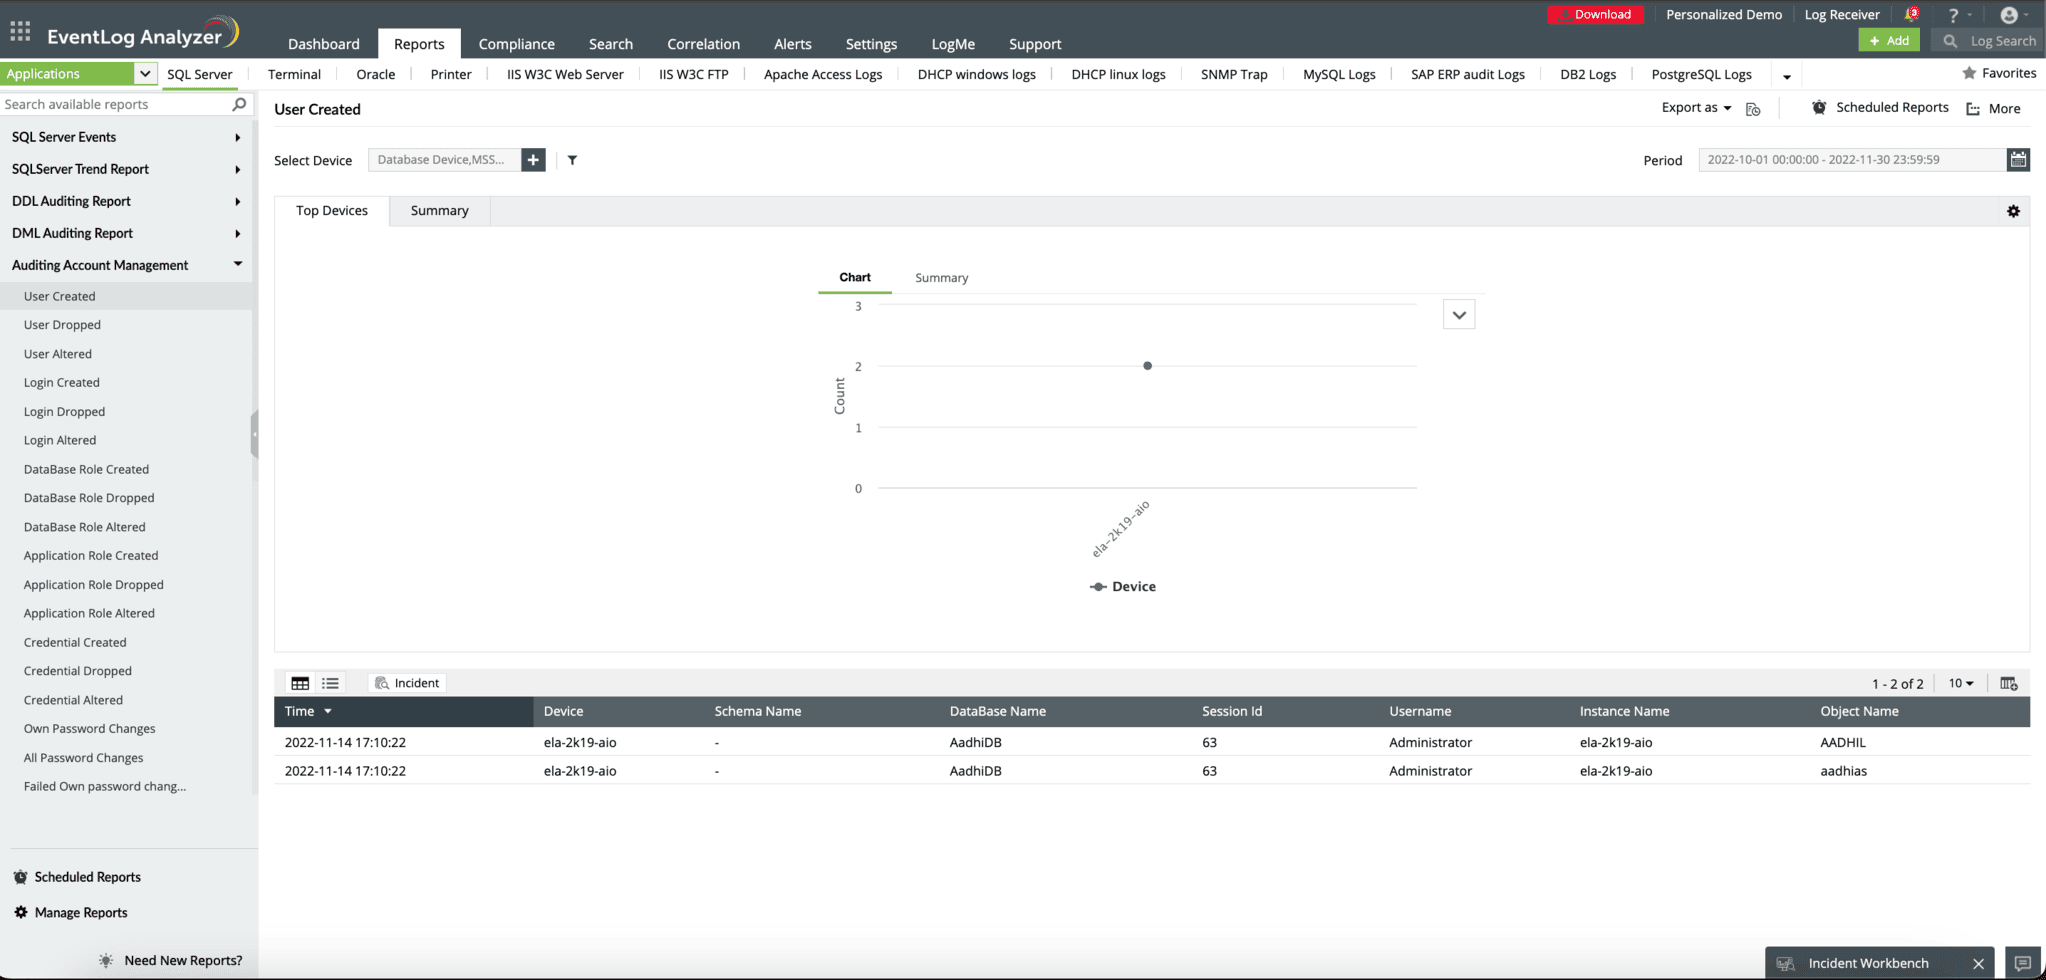Open the Credential Created report
Viewport: 2046px width, 980px height.
click(75, 643)
